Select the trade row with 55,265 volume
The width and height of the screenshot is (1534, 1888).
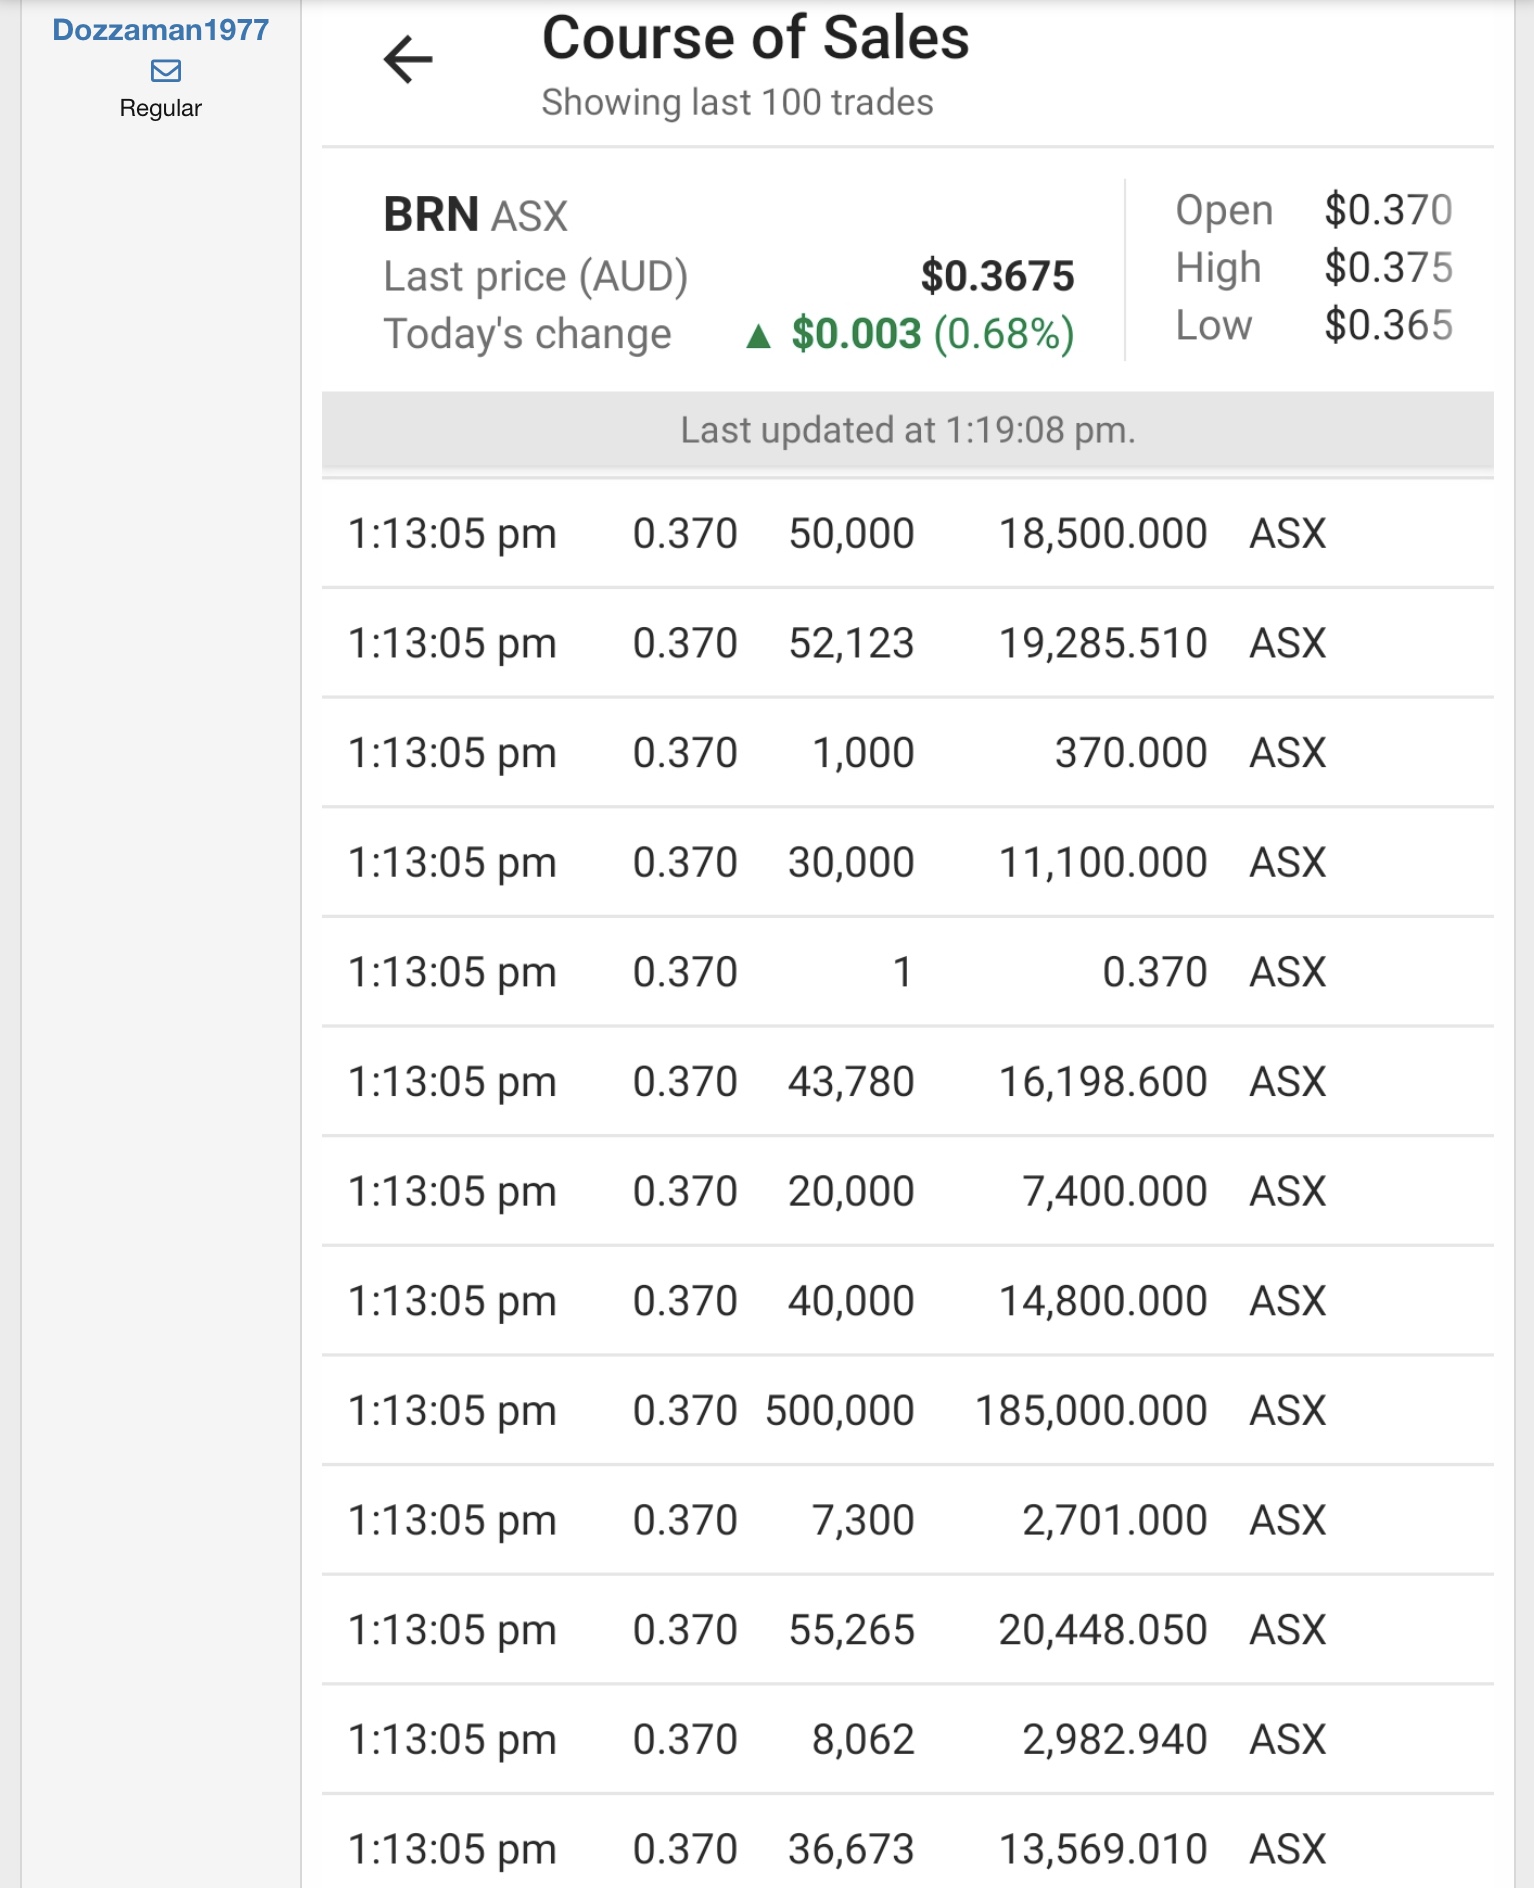[907, 1630]
